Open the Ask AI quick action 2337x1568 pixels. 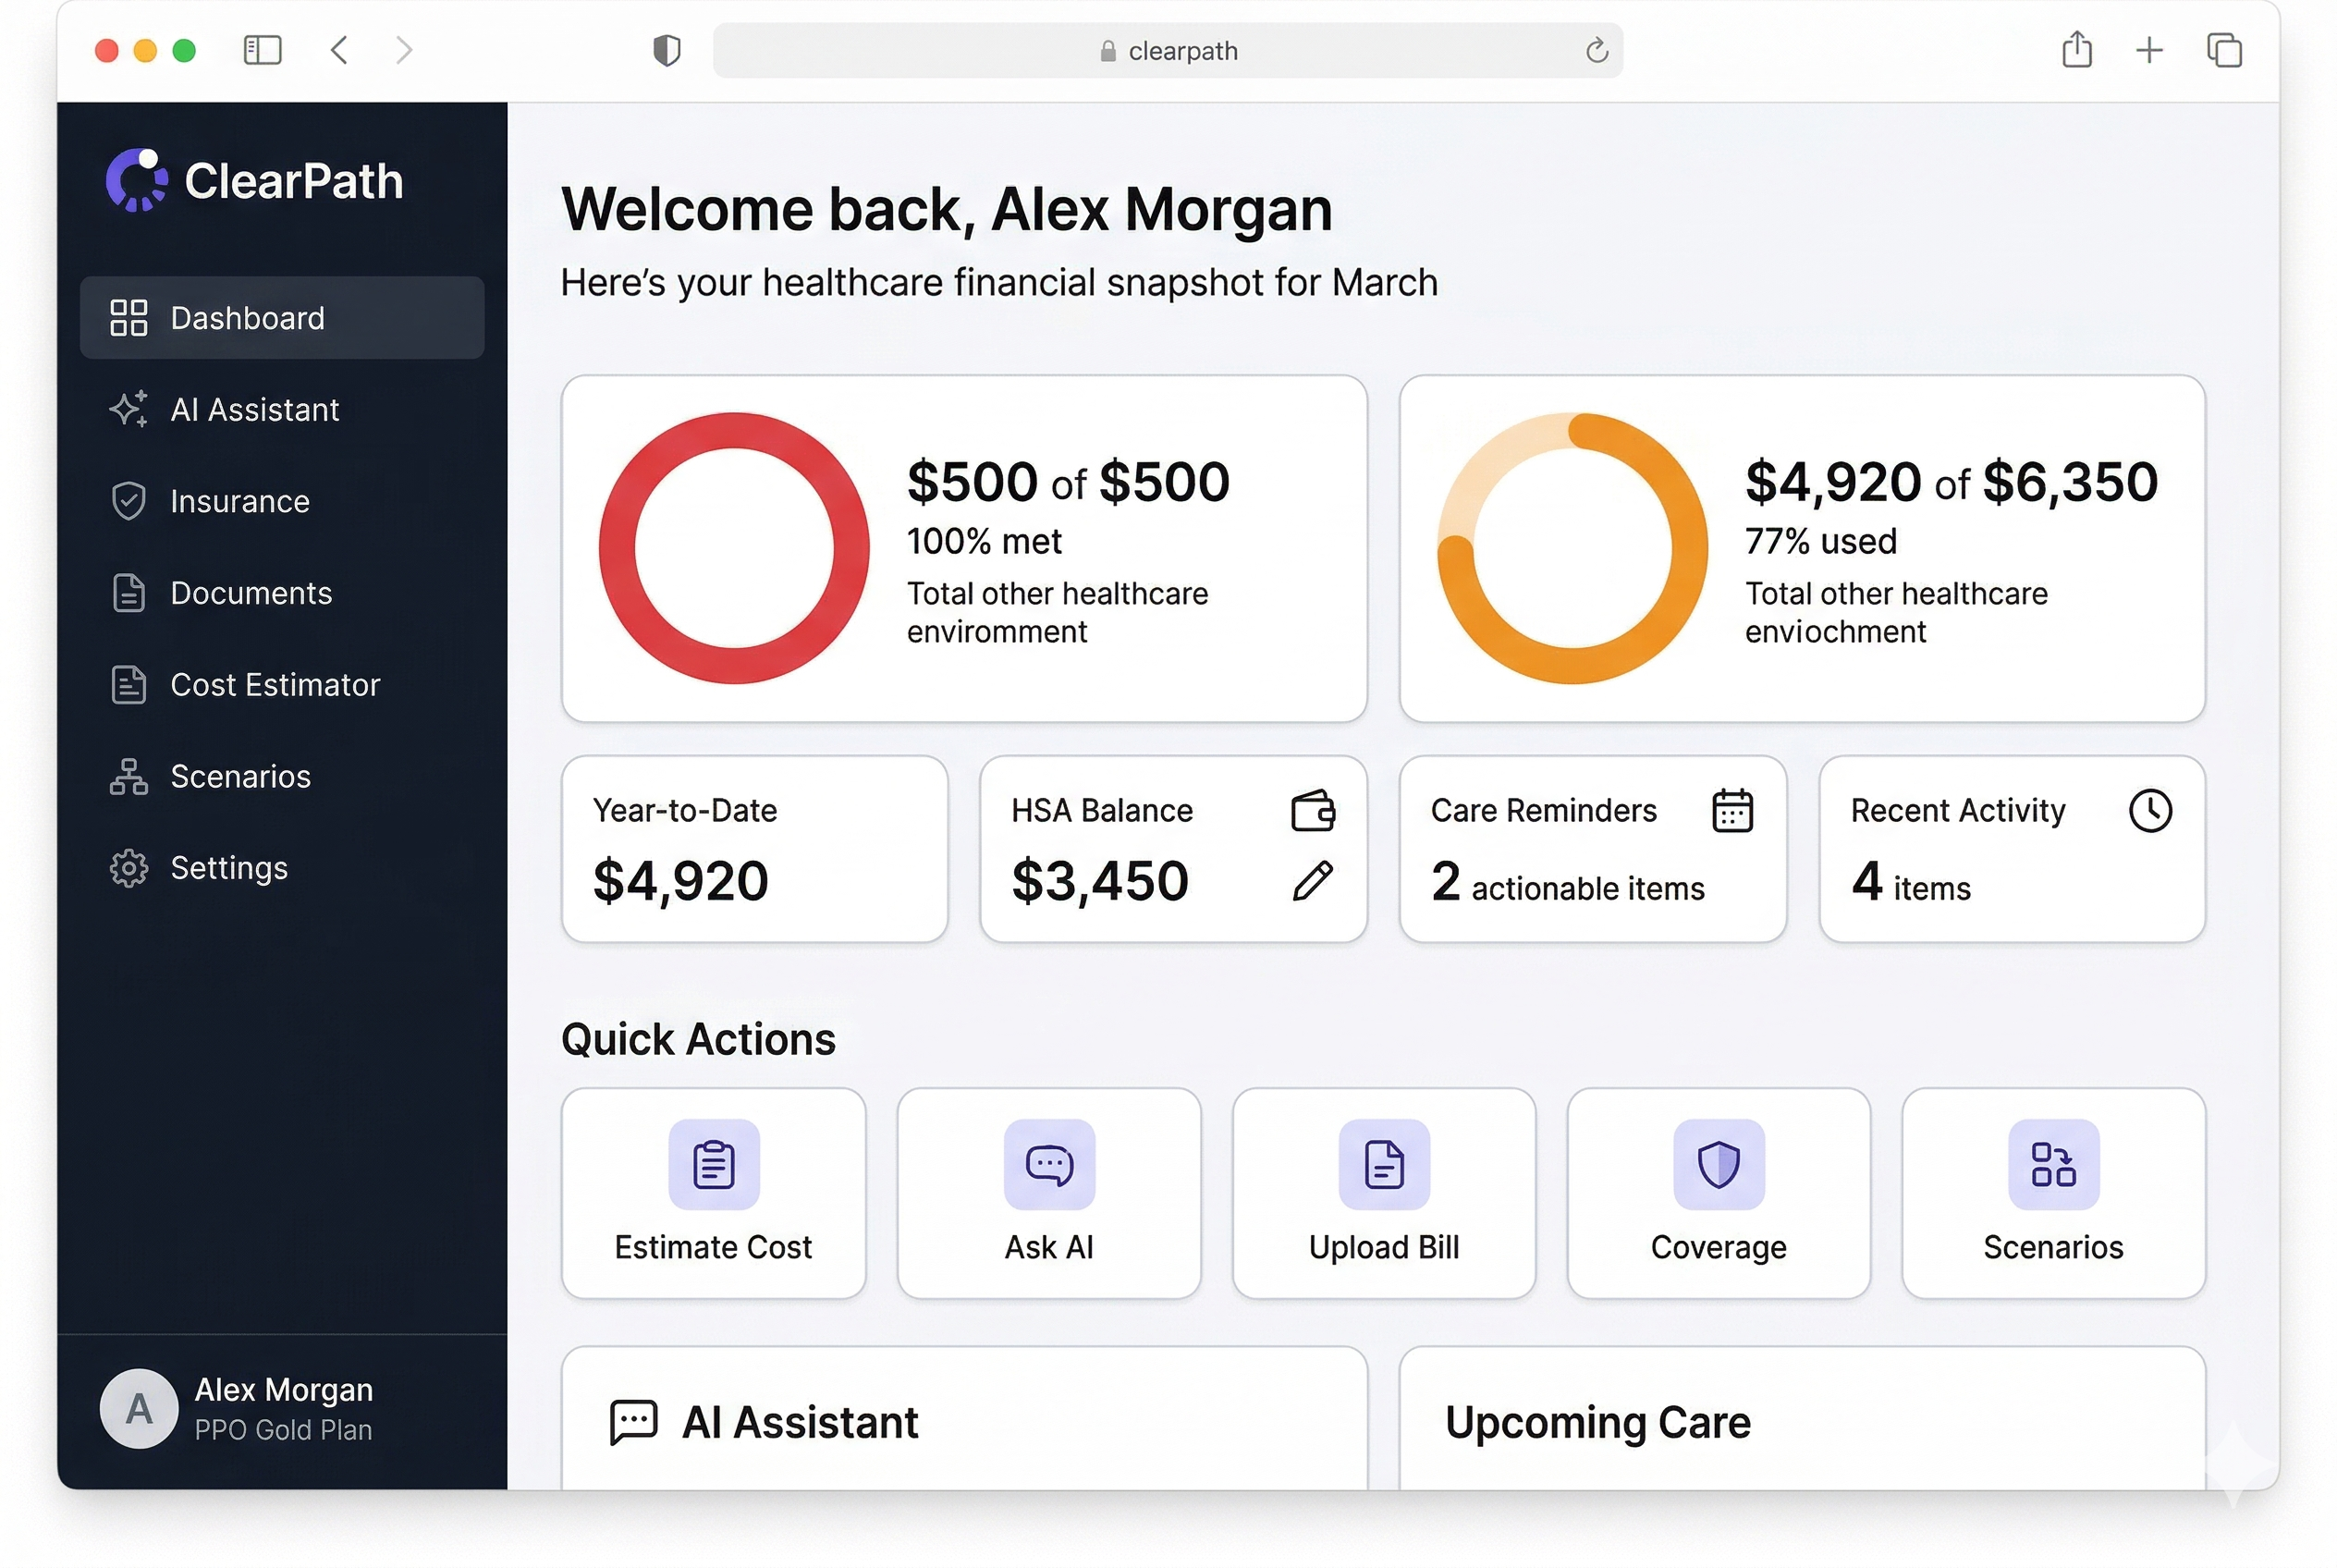pyautogui.click(x=1048, y=1193)
